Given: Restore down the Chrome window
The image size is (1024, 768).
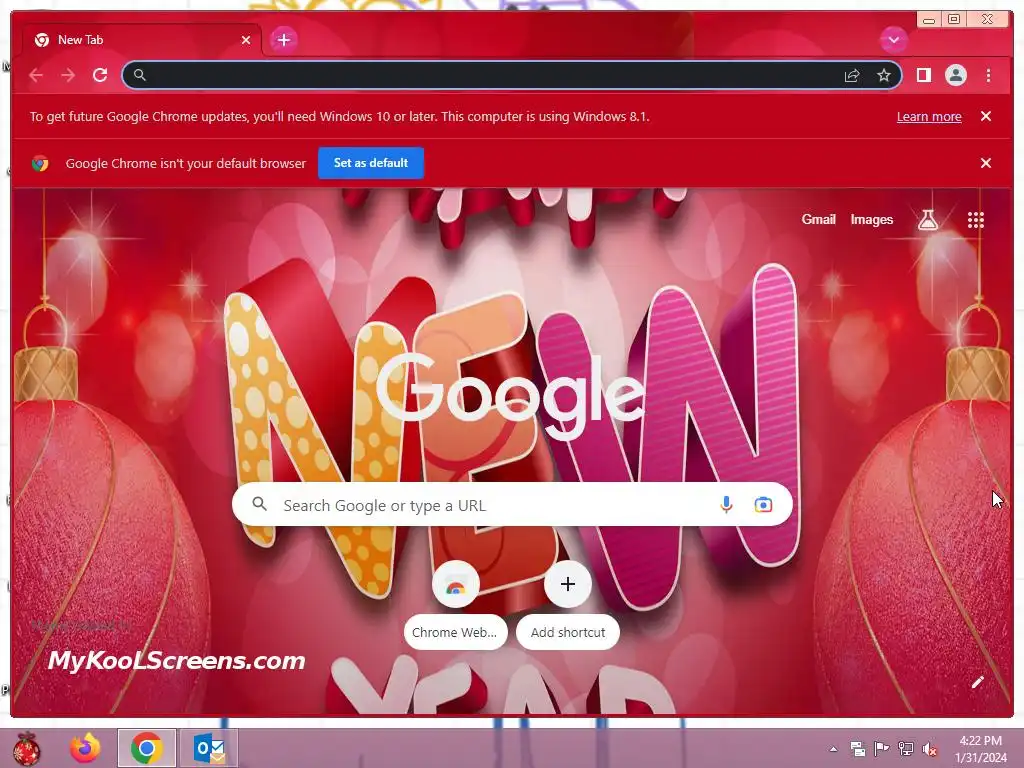Looking at the screenshot, I should (x=954, y=19).
